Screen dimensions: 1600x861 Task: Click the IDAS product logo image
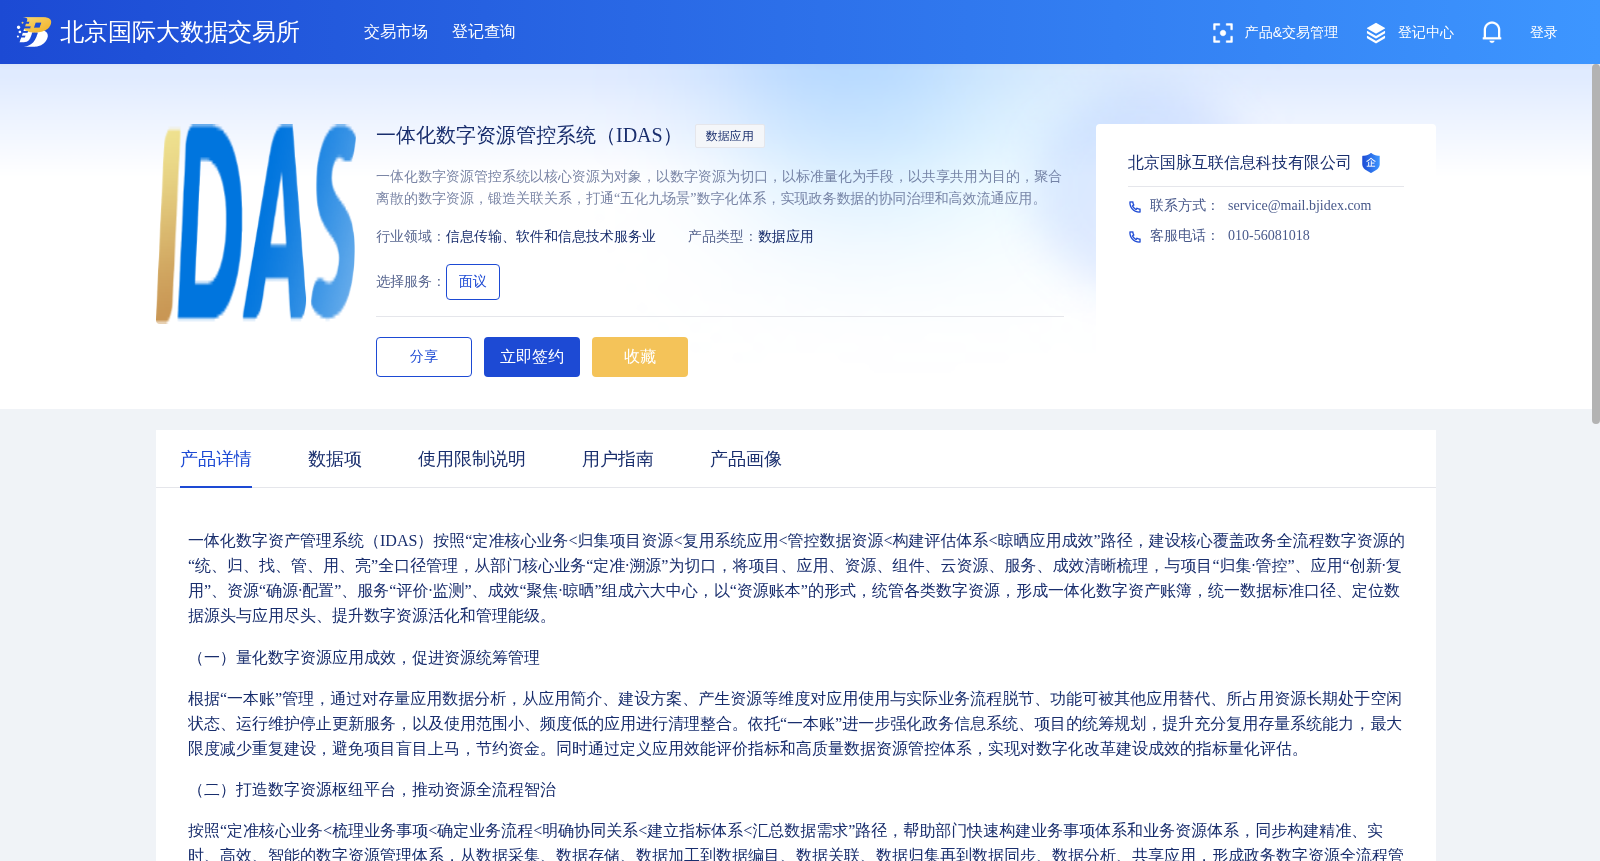[x=256, y=224]
